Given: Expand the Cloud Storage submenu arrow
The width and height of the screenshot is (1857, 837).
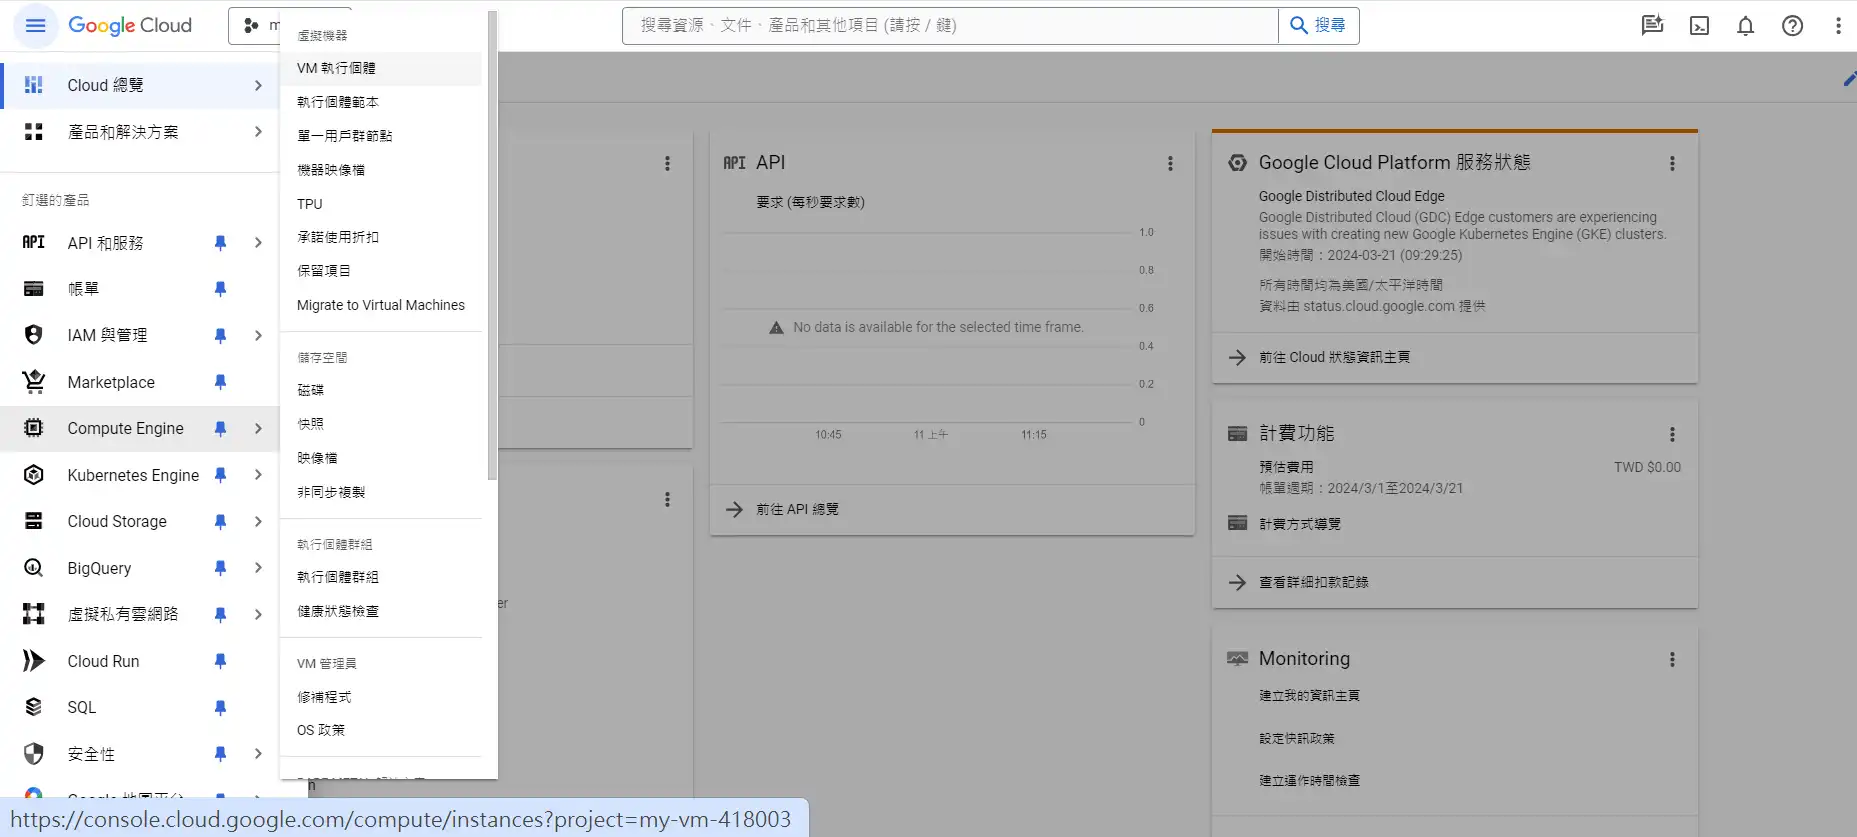Looking at the screenshot, I should coord(258,522).
